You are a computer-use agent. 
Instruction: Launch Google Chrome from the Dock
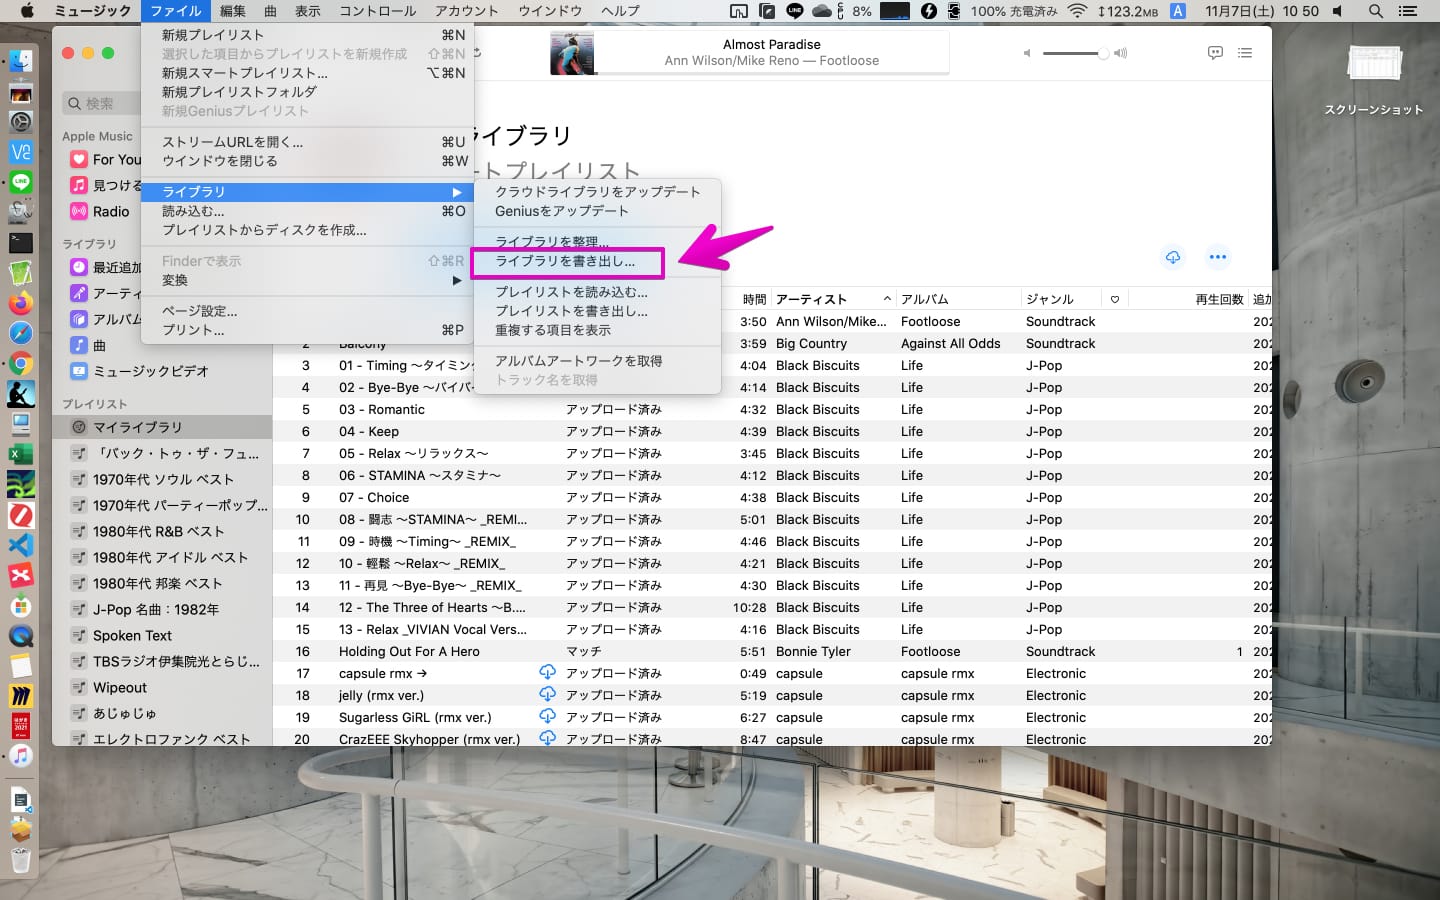tap(21, 364)
